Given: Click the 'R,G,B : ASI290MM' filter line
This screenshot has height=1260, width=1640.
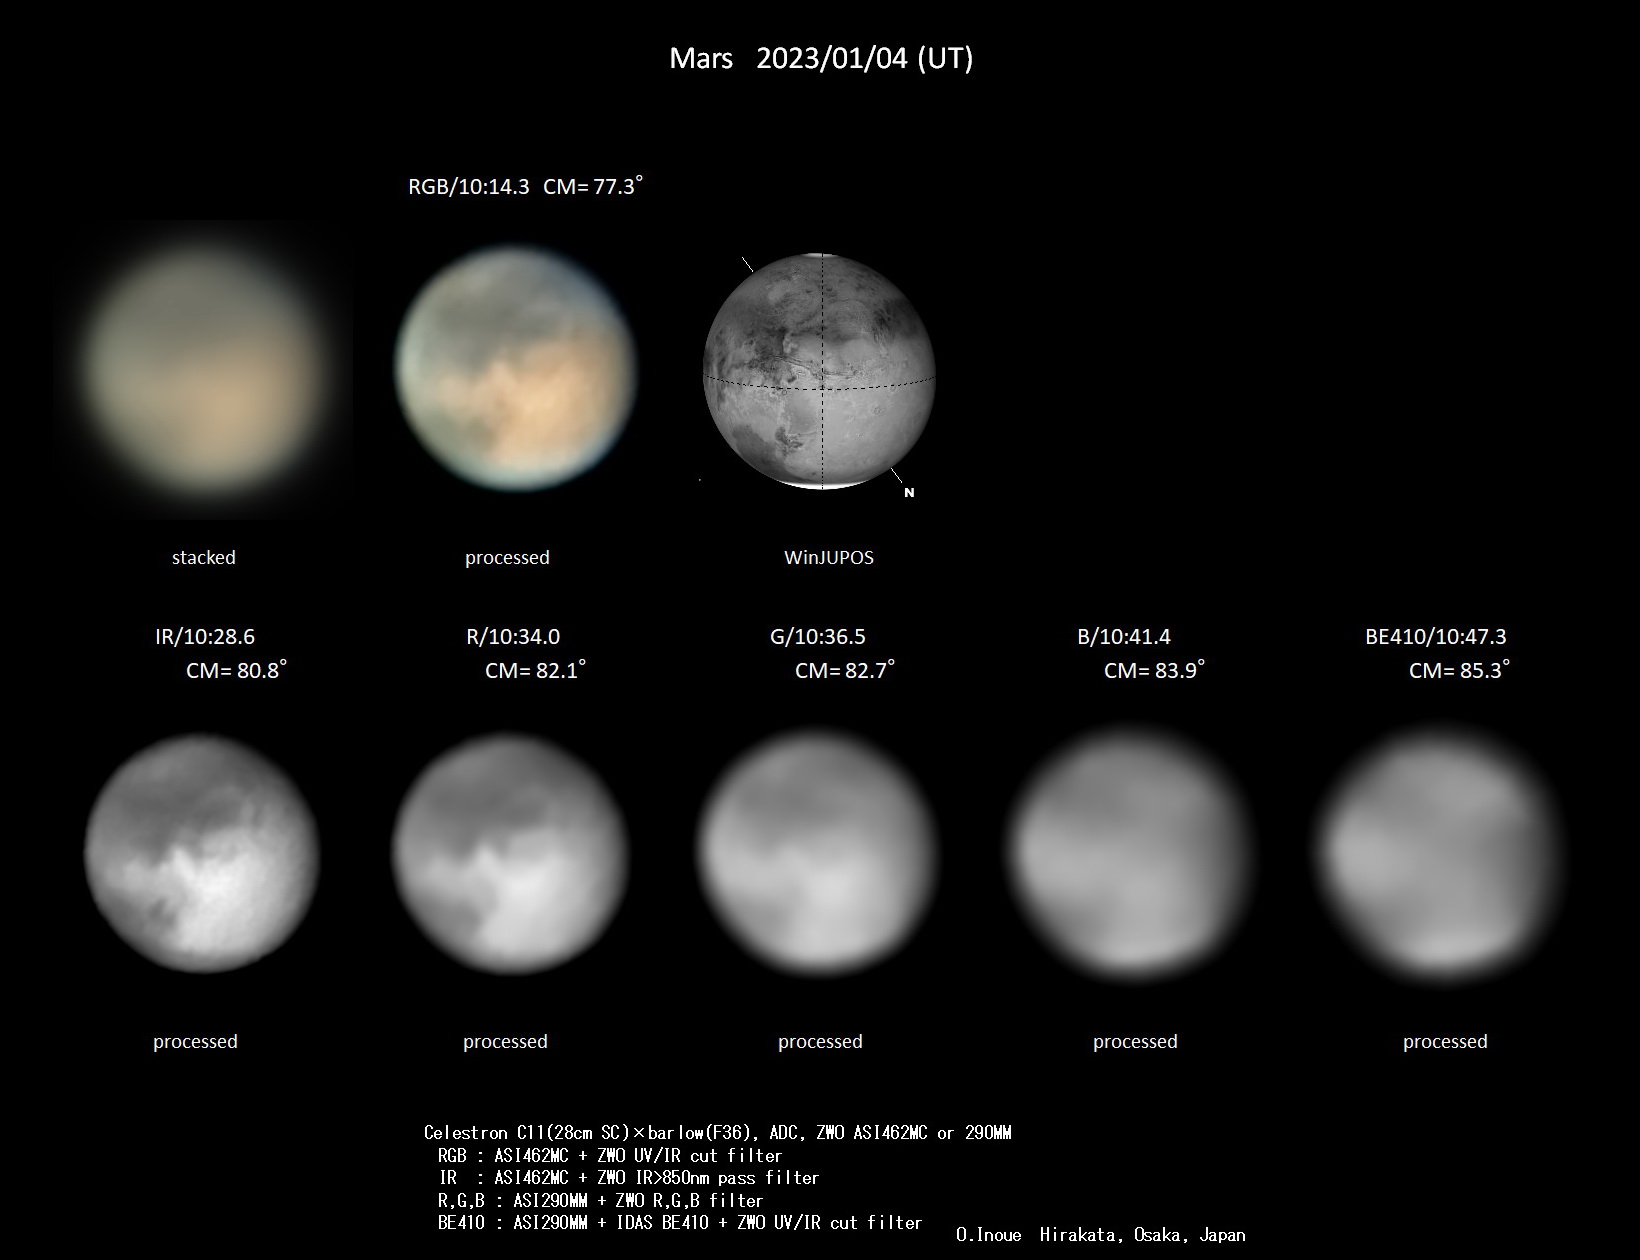Looking at the screenshot, I should point(600,1200).
